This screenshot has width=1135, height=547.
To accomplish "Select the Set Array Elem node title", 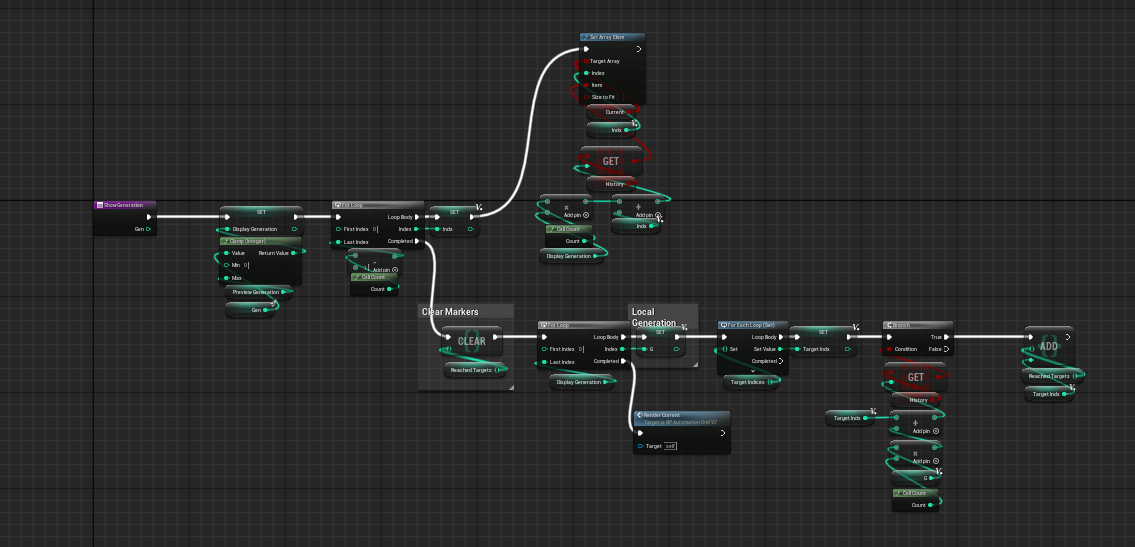I will (607, 37).
